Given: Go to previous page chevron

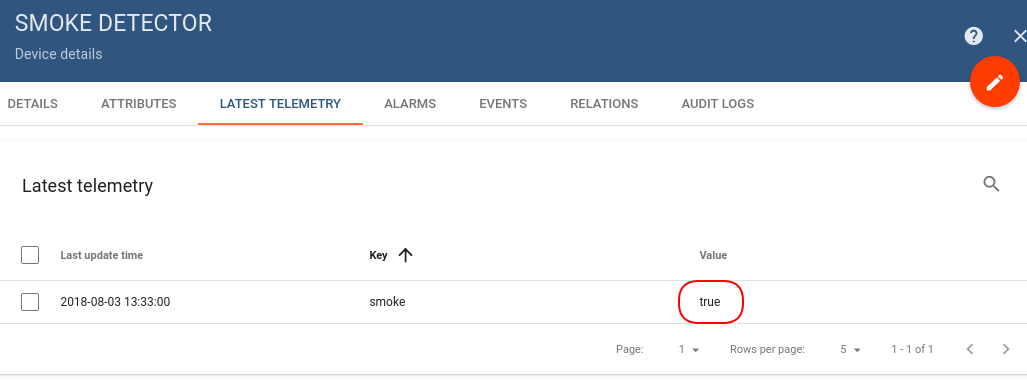Looking at the screenshot, I should (970, 349).
